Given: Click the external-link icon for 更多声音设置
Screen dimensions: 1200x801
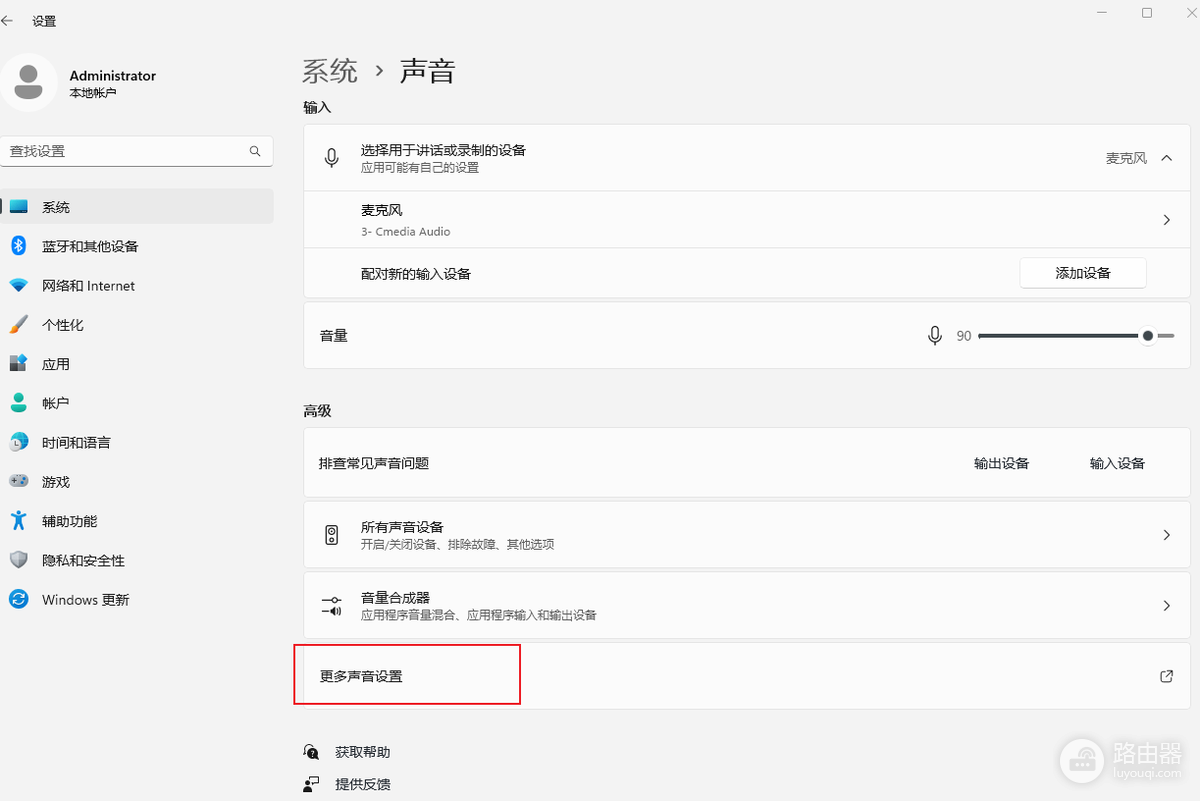Looking at the screenshot, I should tap(1166, 676).
